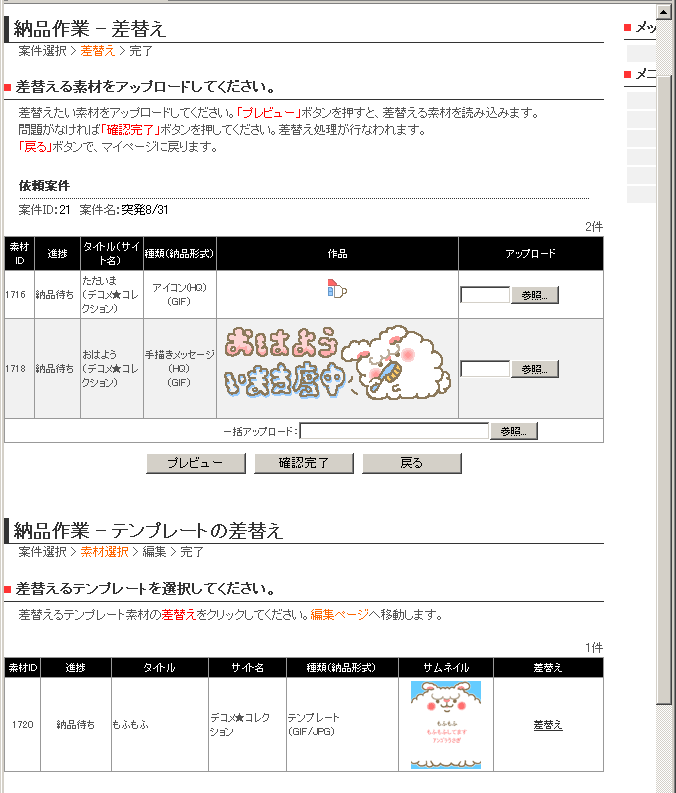This screenshot has width=676, height=793.
Task: Click the おはよう hand-drawn message image
Action: pos(337,369)
